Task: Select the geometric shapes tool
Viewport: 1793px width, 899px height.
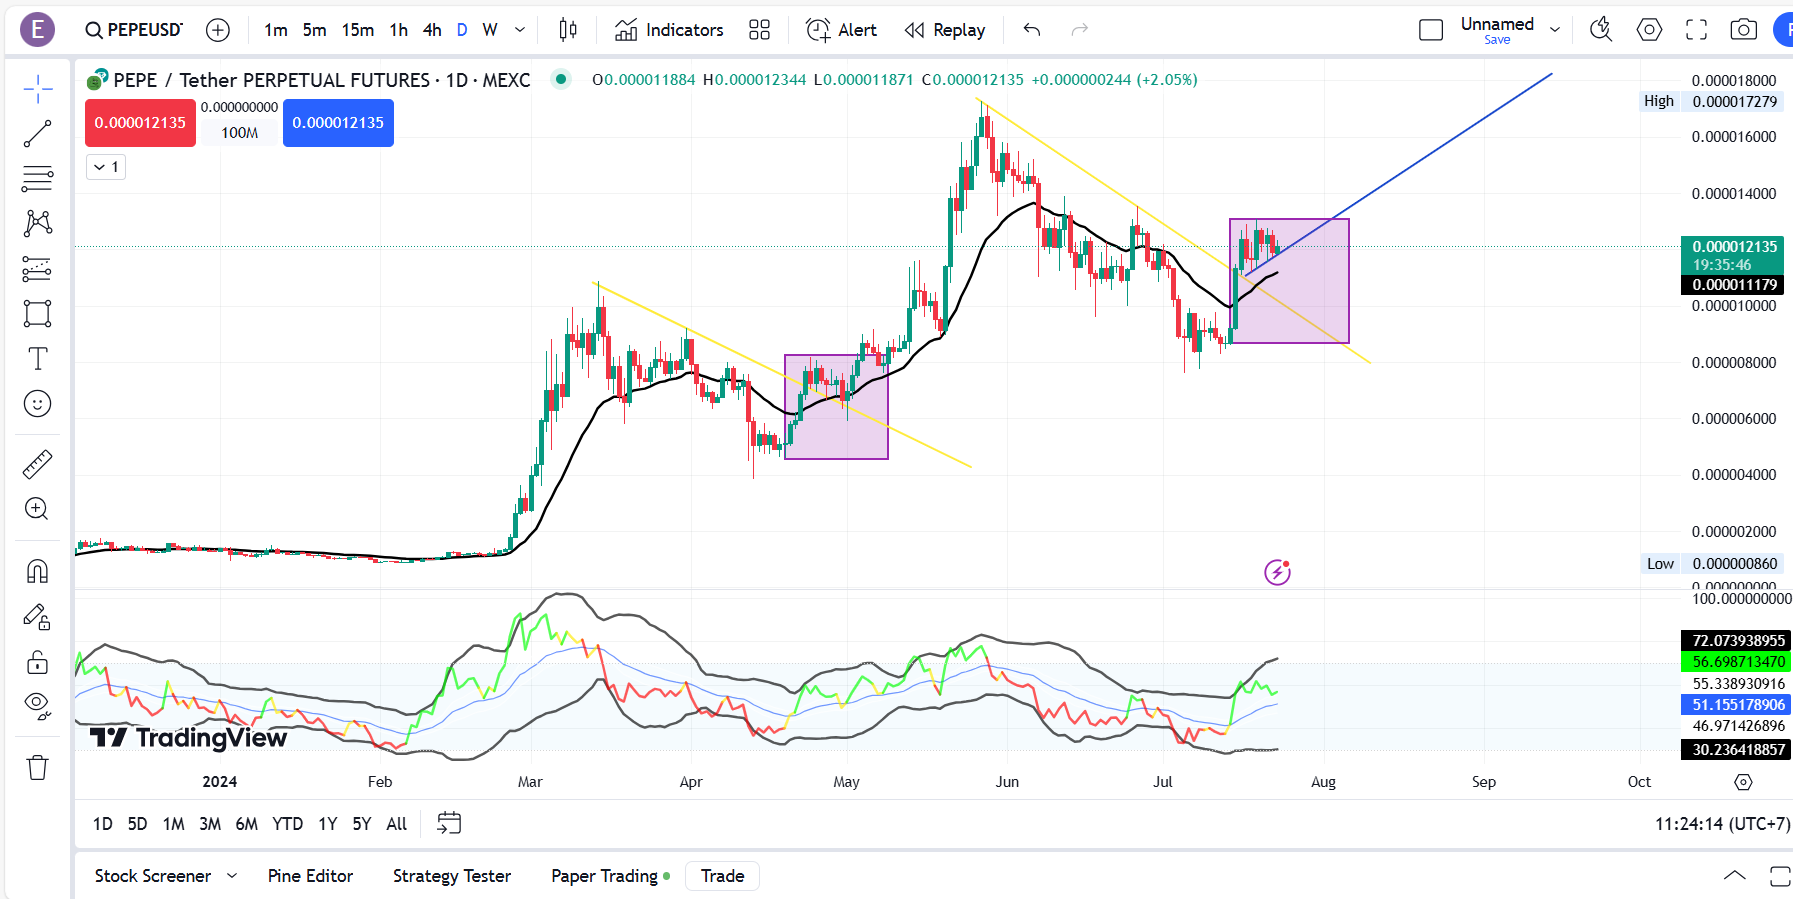Action: [38, 313]
